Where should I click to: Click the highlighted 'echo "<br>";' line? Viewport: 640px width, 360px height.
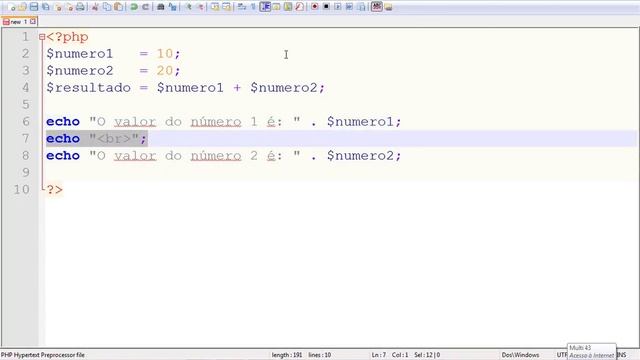(96, 139)
